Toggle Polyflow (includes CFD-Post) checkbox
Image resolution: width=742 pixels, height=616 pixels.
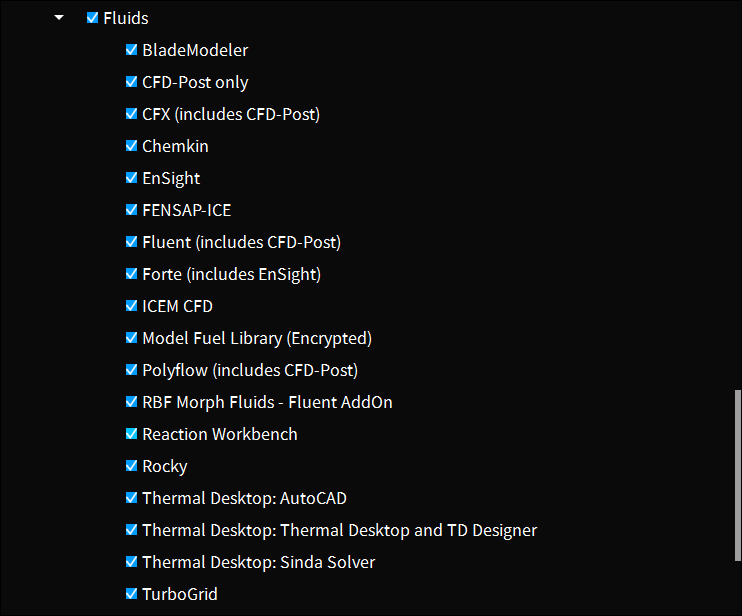point(131,370)
